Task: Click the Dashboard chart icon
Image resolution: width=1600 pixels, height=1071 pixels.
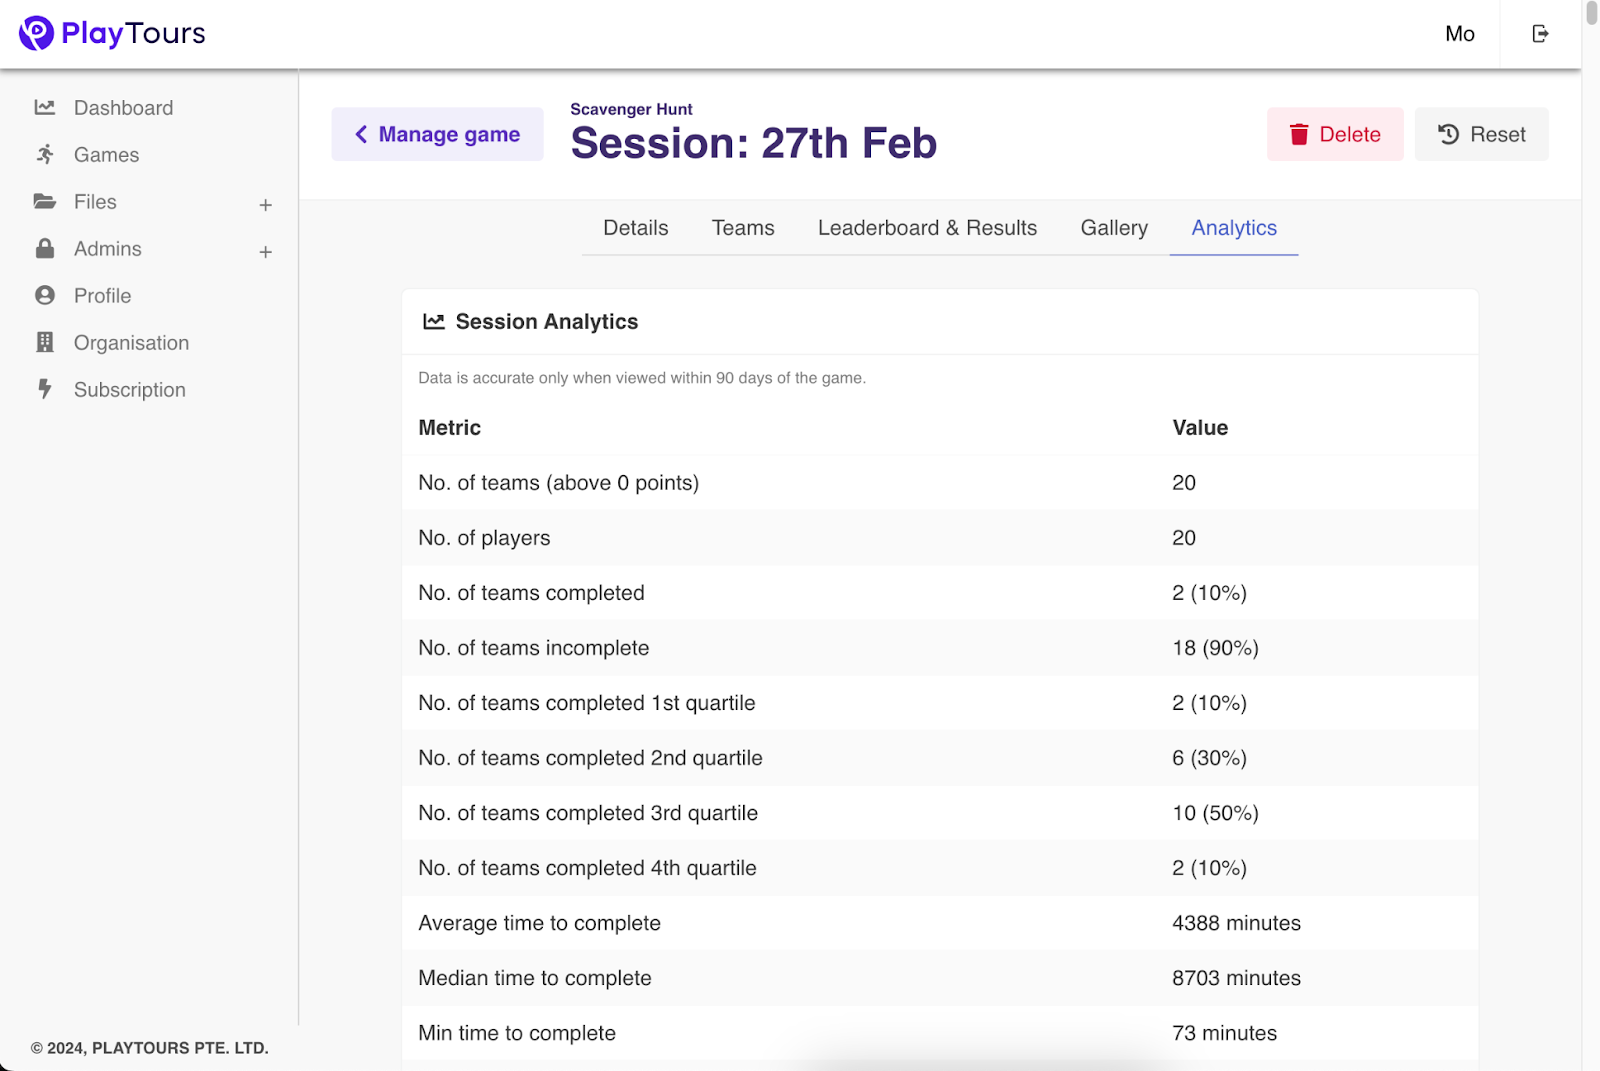Action: click(x=45, y=107)
